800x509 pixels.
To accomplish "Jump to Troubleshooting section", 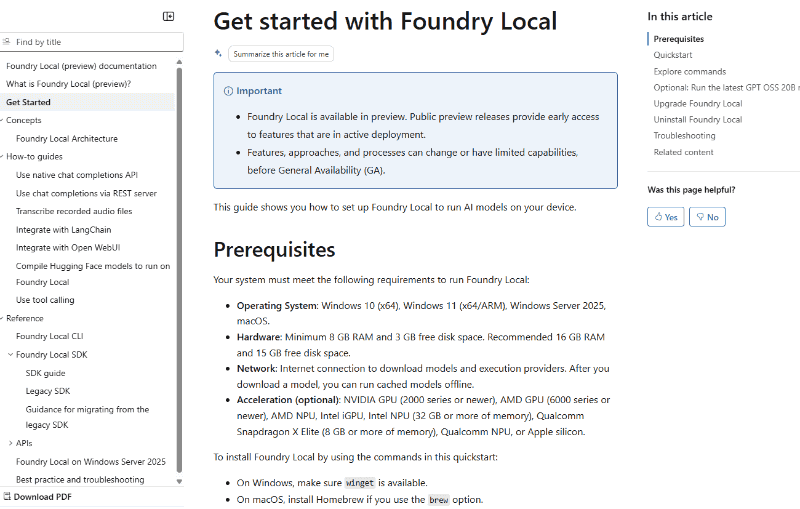I will (x=684, y=136).
